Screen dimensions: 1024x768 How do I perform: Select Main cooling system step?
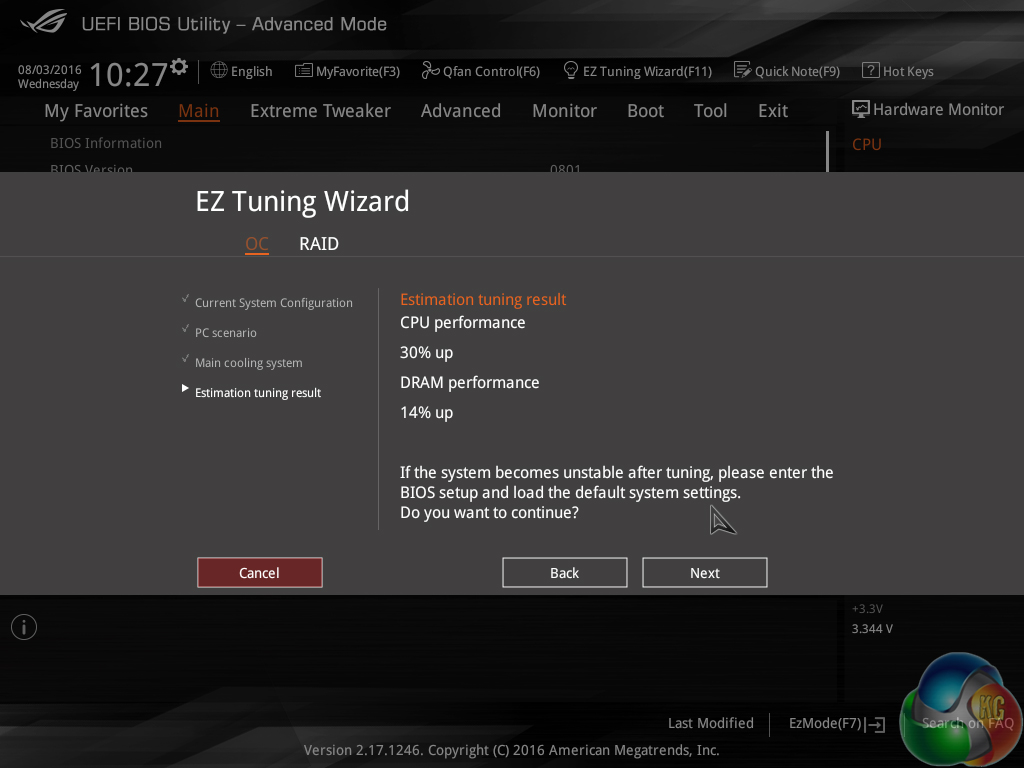(249, 362)
